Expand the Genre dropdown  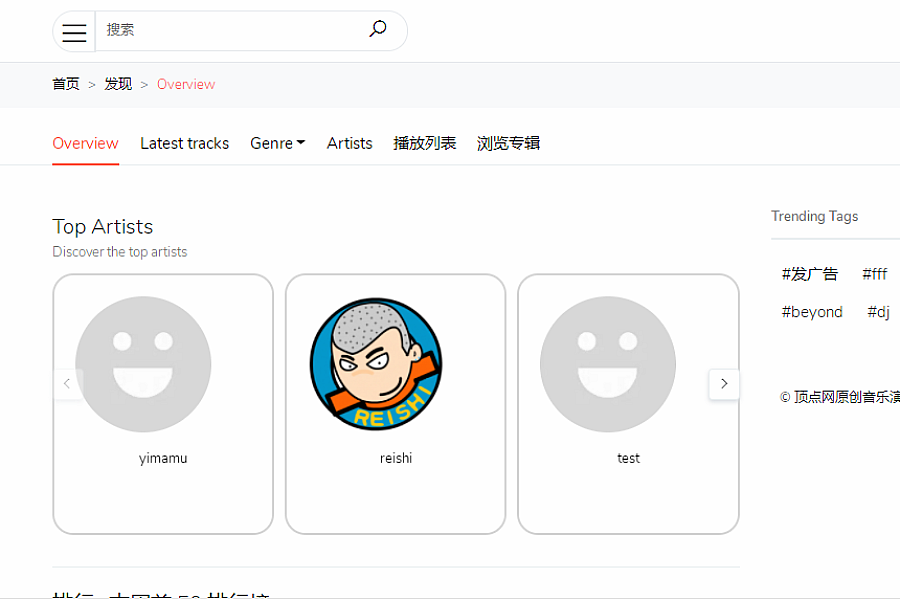tap(277, 143)
